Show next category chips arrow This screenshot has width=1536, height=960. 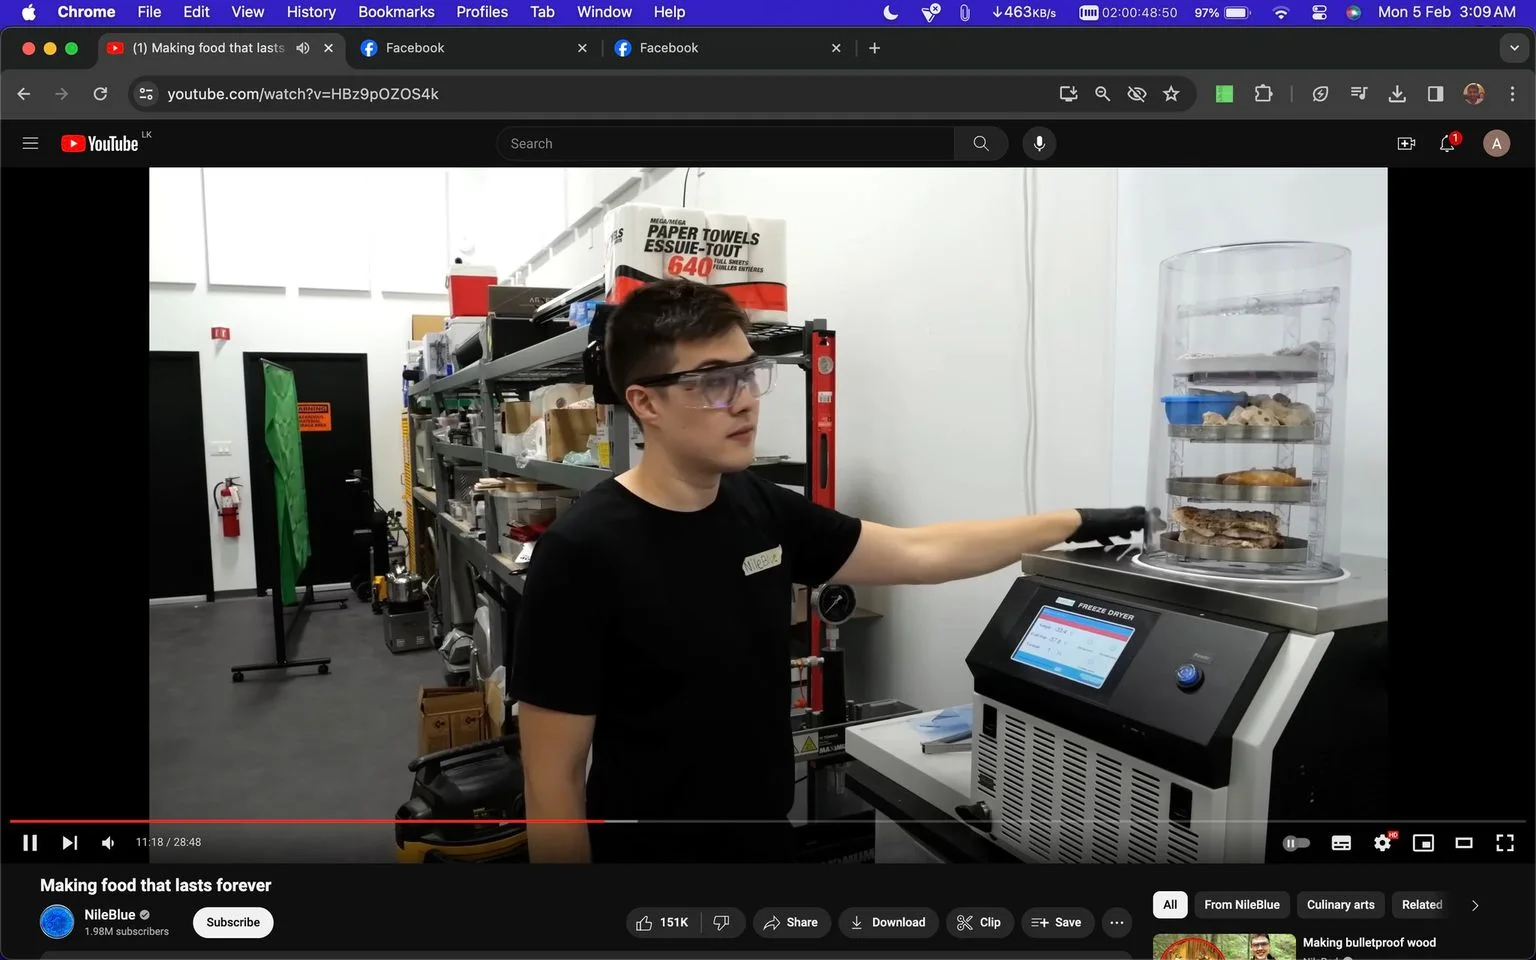(1474, 905)
